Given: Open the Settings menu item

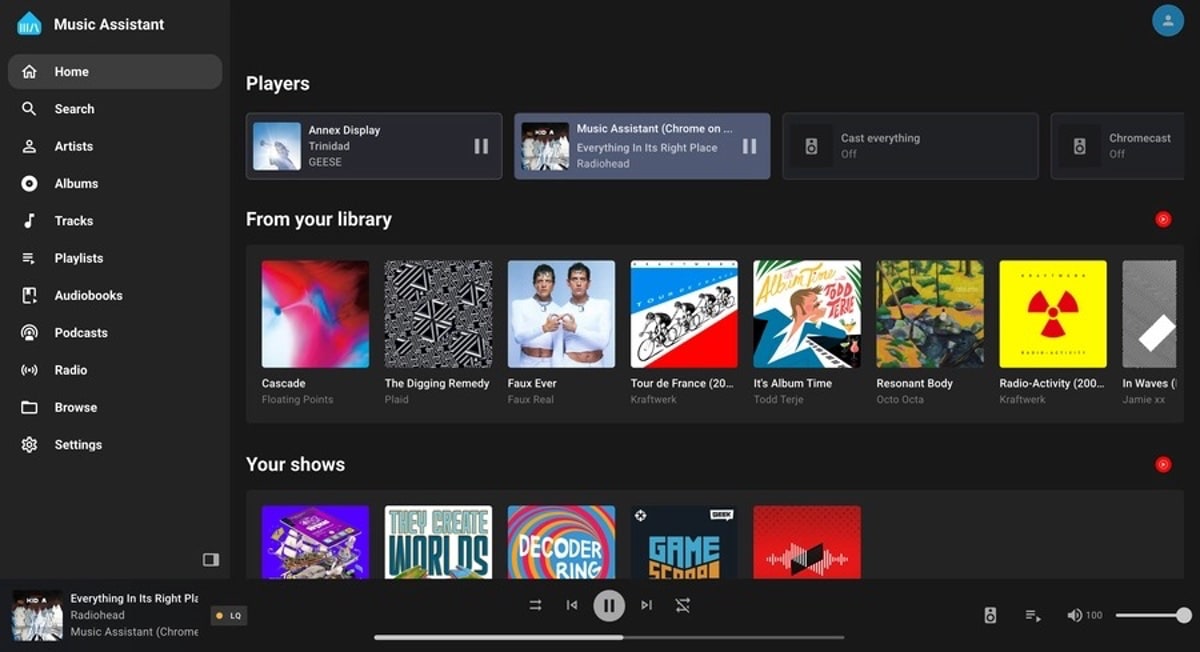Looking at the screenshot, I should 78,445.
